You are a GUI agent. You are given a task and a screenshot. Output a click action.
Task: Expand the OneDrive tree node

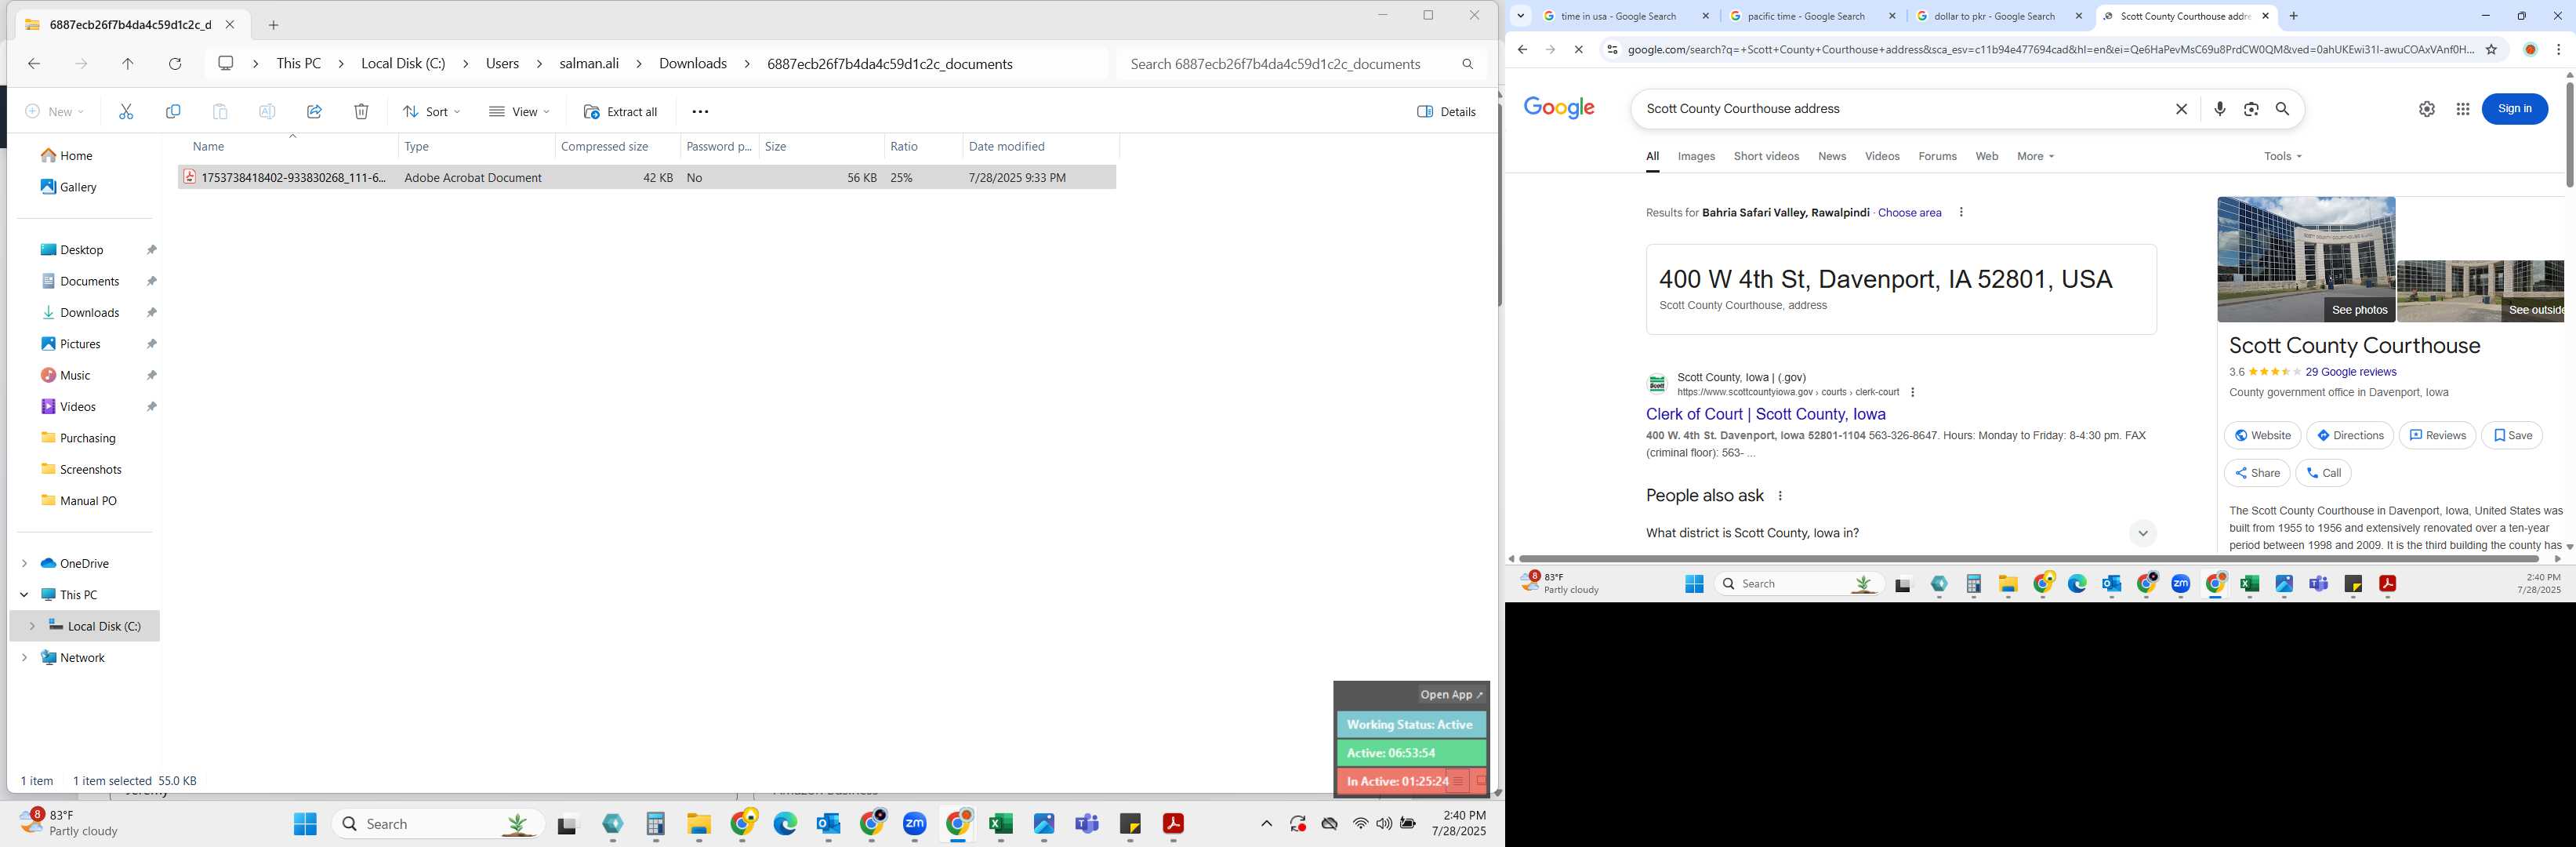coord(24,564)
